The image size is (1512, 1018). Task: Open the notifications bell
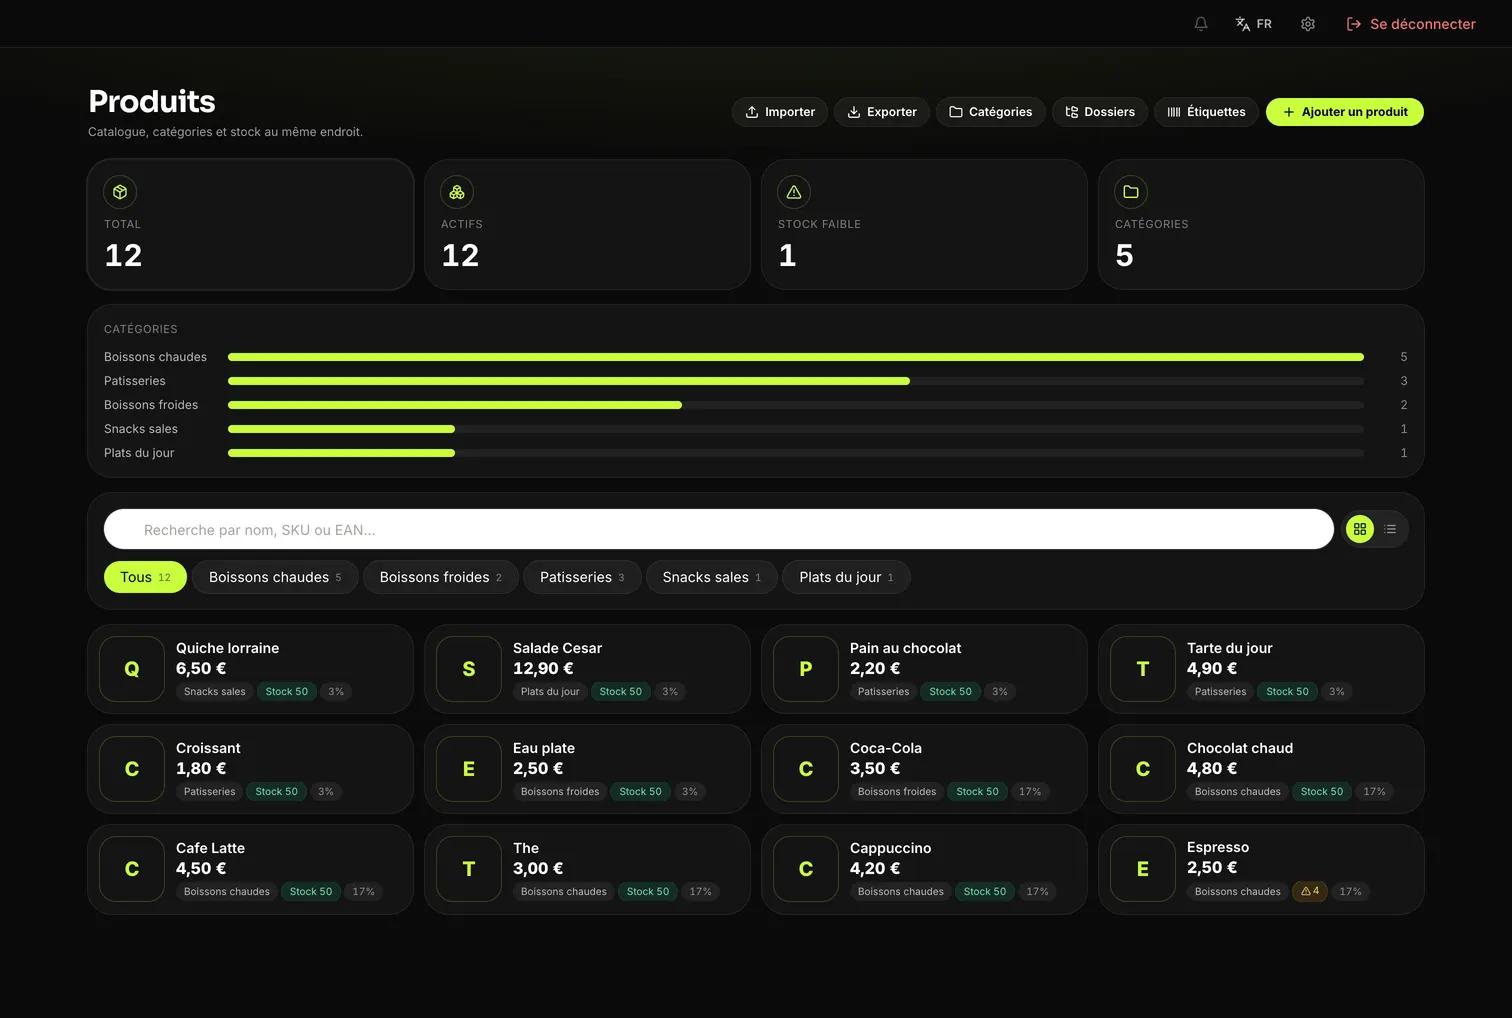click(x=1201, y=24)
